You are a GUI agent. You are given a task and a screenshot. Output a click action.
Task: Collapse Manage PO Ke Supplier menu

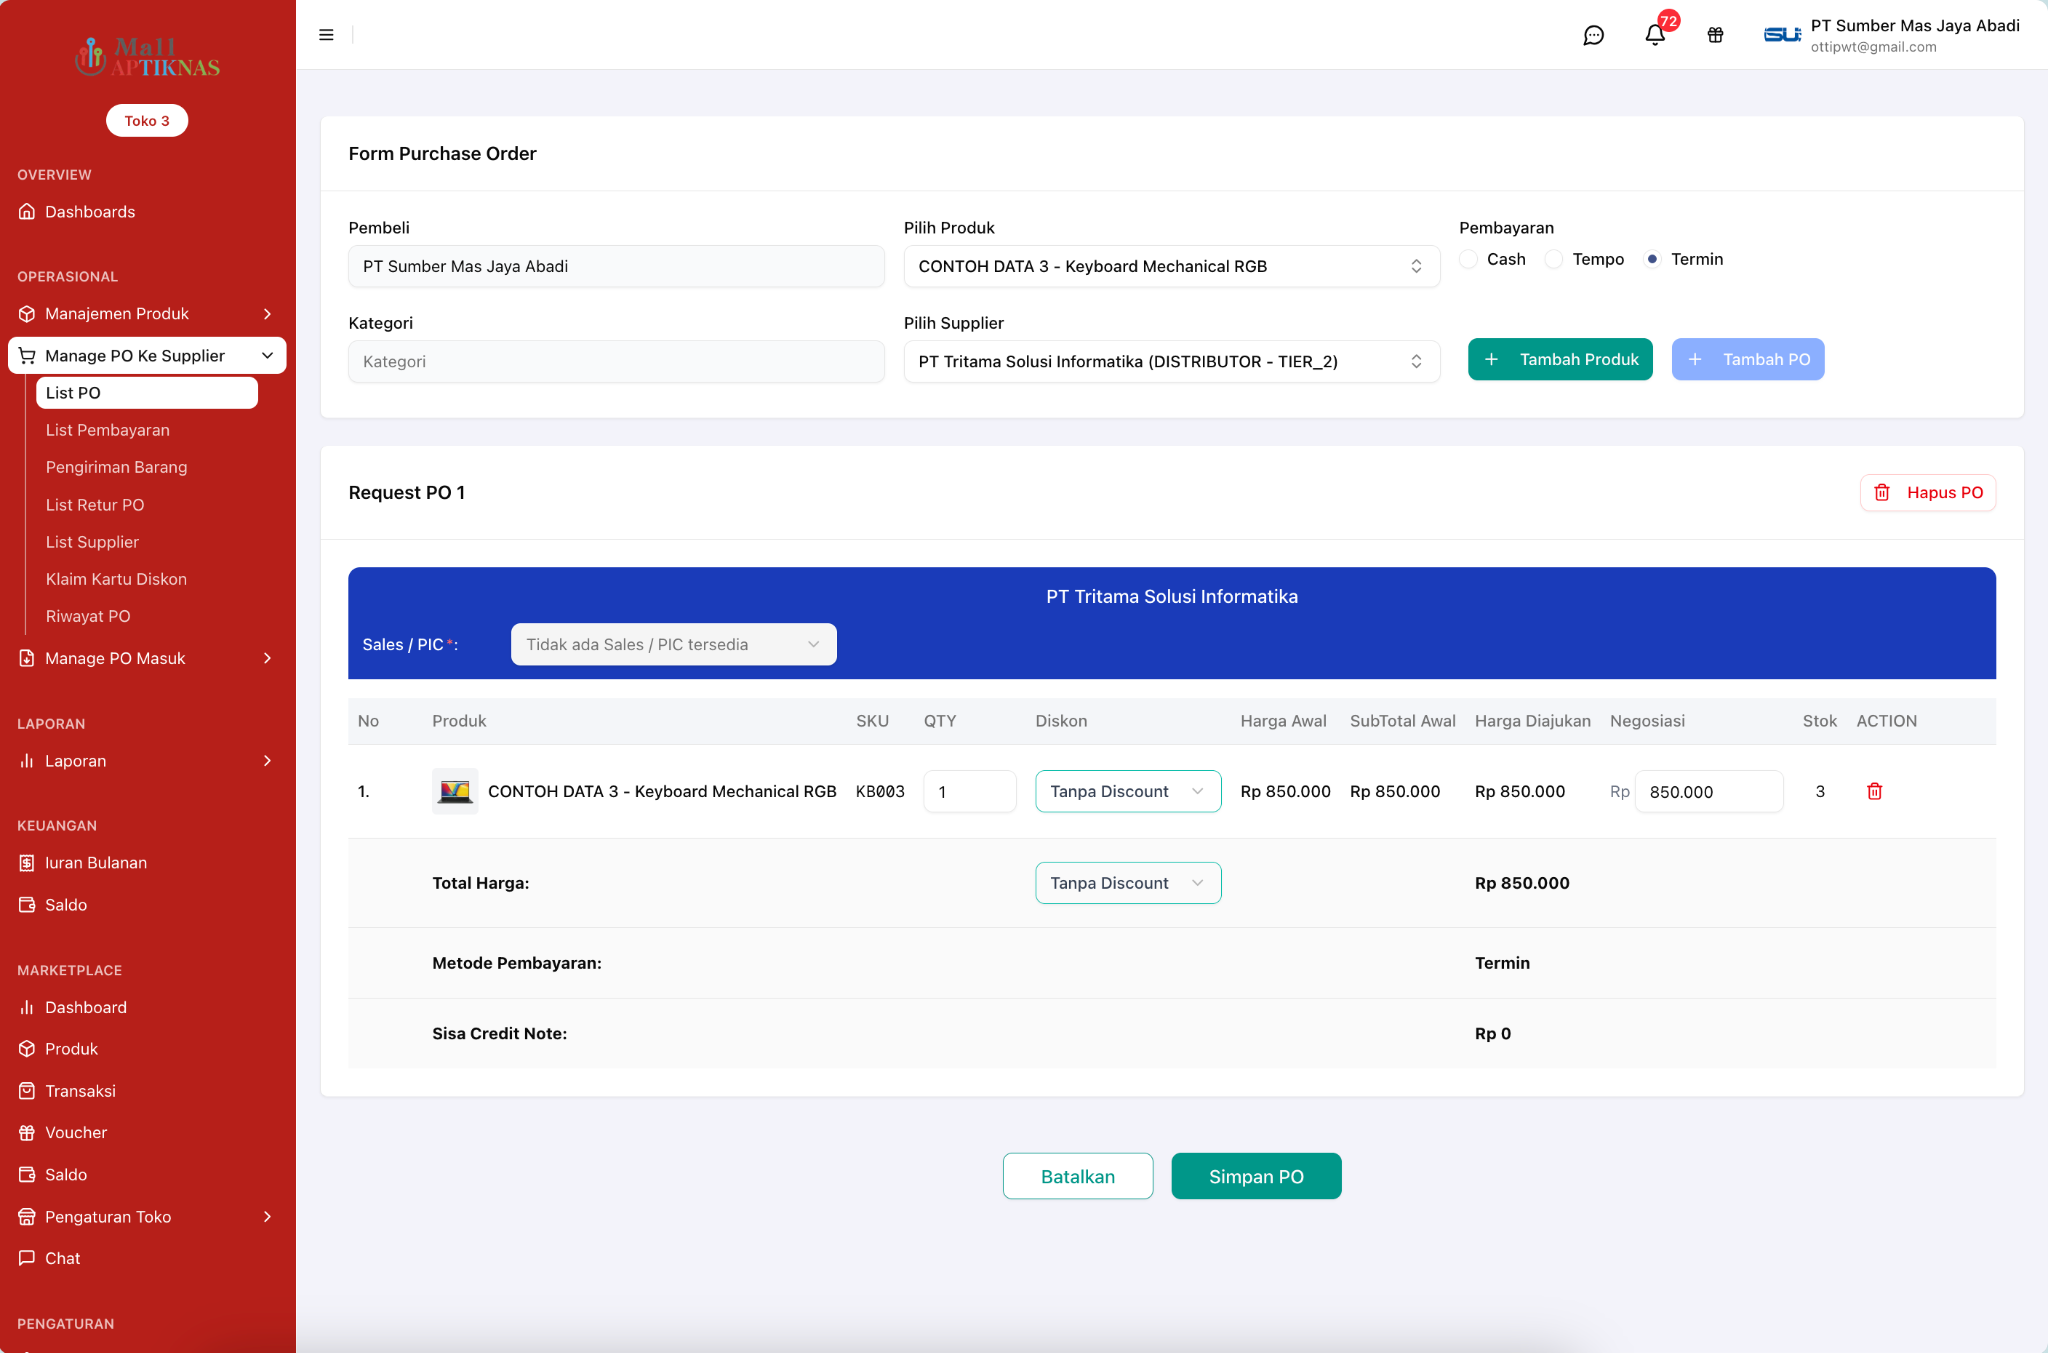147,356
